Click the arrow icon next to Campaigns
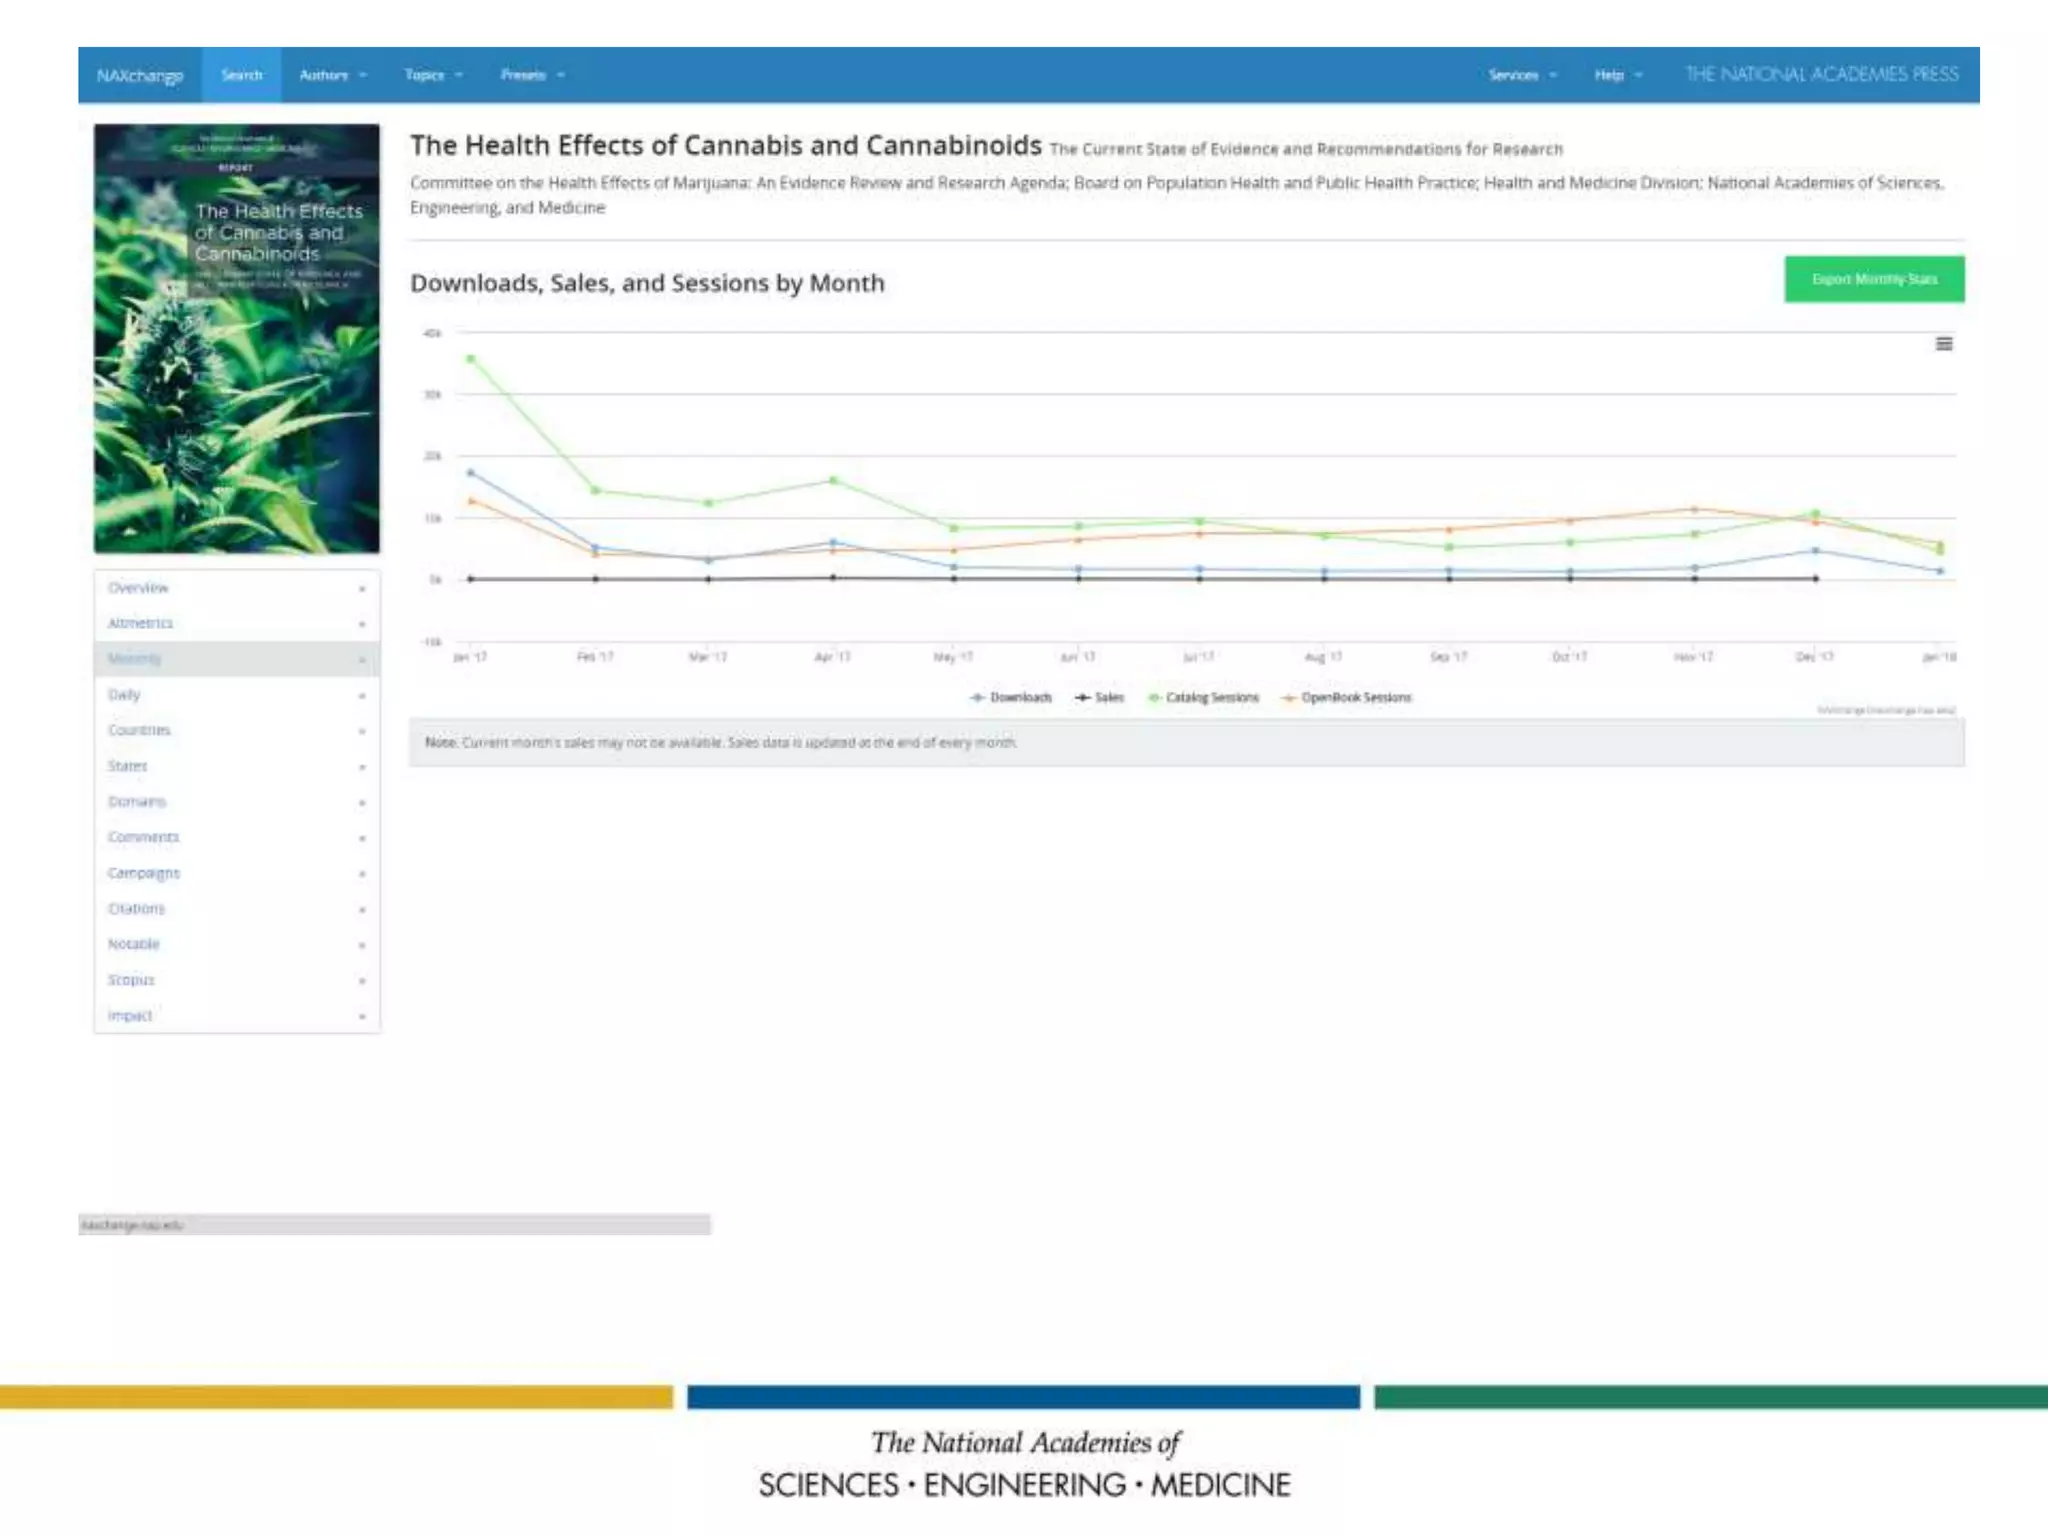Screen dimensions: 2048x1536 pyautogui.click(x=362, y=874)
